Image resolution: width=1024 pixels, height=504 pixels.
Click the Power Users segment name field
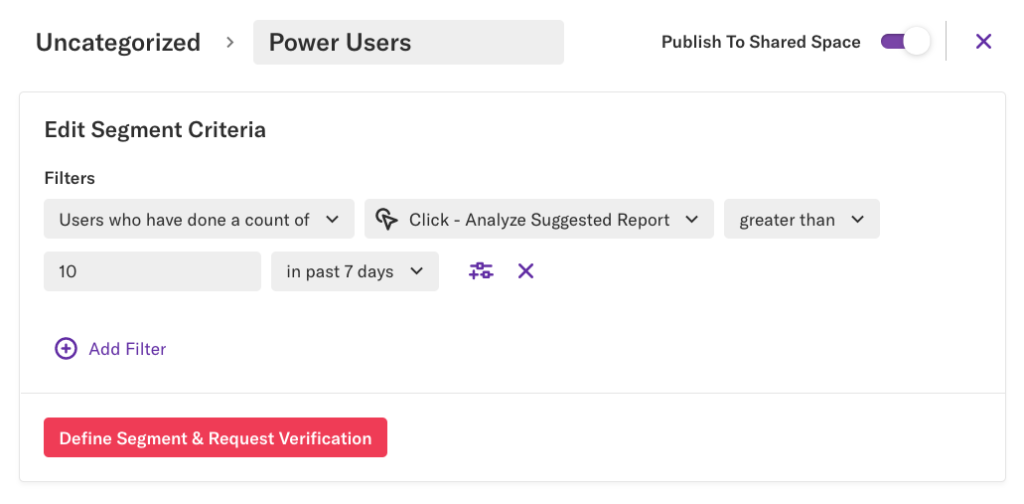point(407,43)
